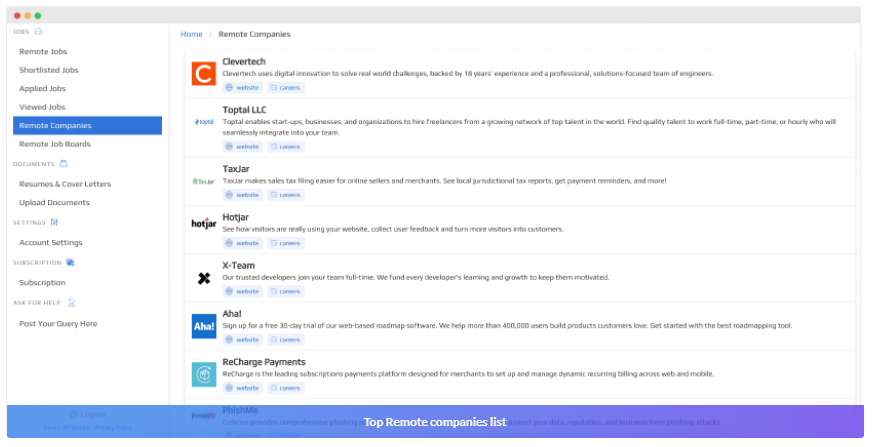This screenshot has height=447, width=873.
Task: Click the X-Team company name
Action: [238, 266]
